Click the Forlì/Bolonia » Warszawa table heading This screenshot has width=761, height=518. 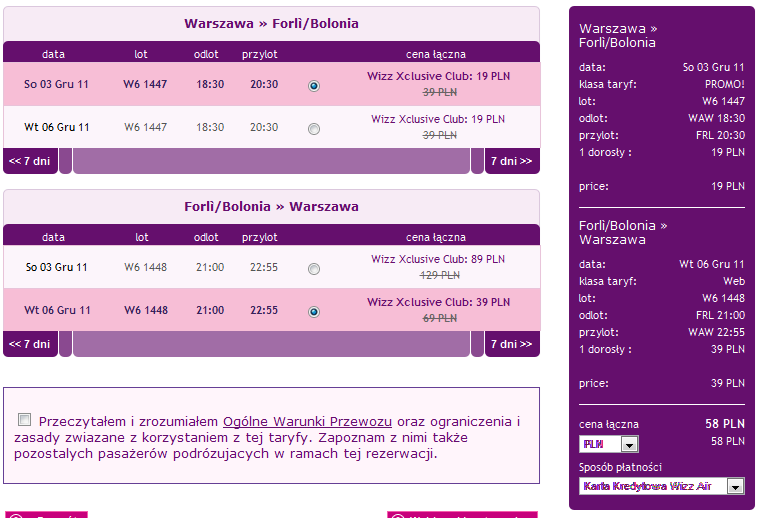271,207
